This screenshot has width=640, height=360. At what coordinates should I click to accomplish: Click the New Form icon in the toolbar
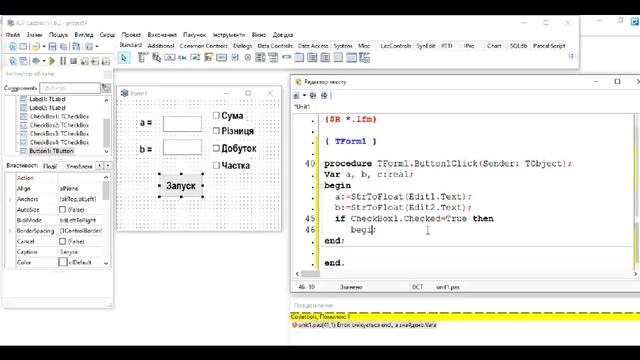click(x=23, y=47)
